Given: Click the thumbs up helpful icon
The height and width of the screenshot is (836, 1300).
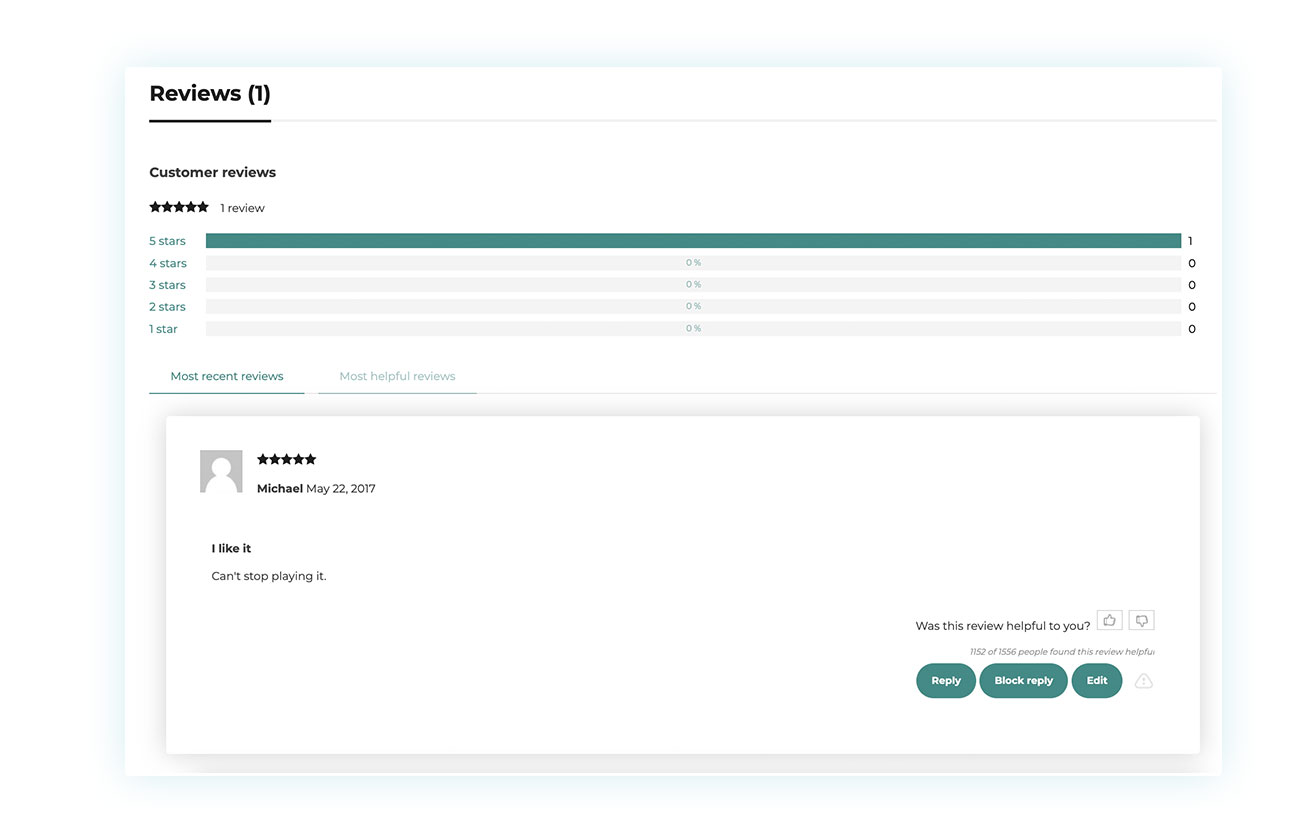Looking at the screenshot, I should [1109, 621].
